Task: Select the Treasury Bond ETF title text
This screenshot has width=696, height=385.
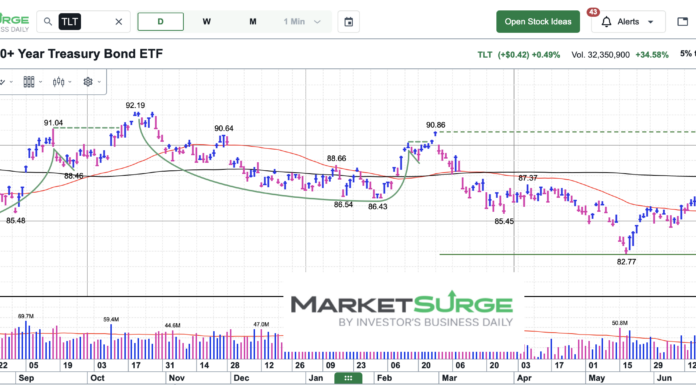Action: [x=81, y=54]
